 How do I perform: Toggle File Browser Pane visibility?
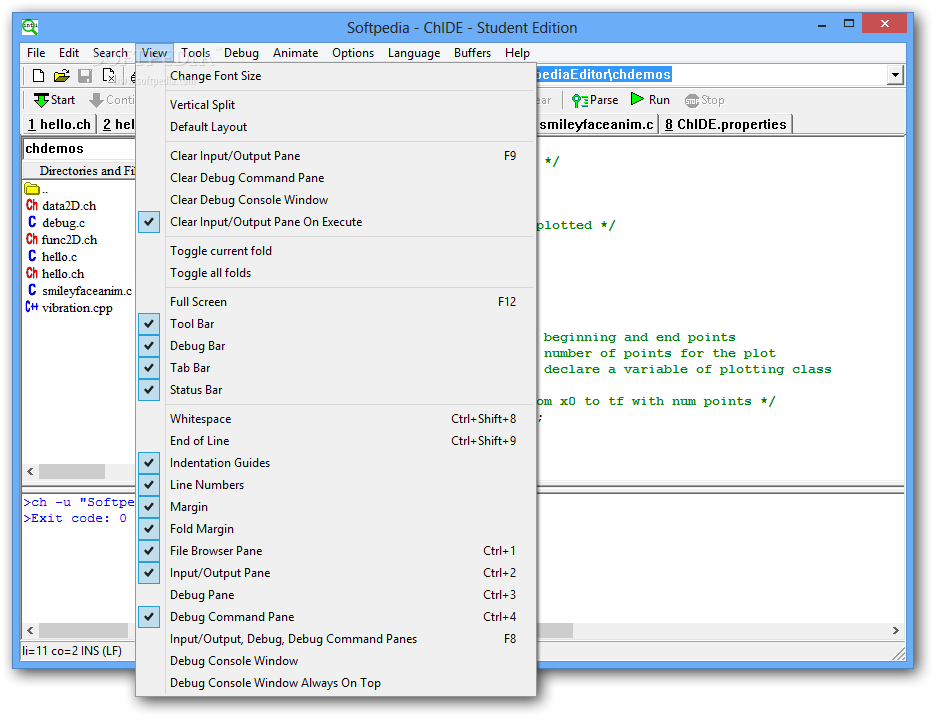tap(336, 551)
